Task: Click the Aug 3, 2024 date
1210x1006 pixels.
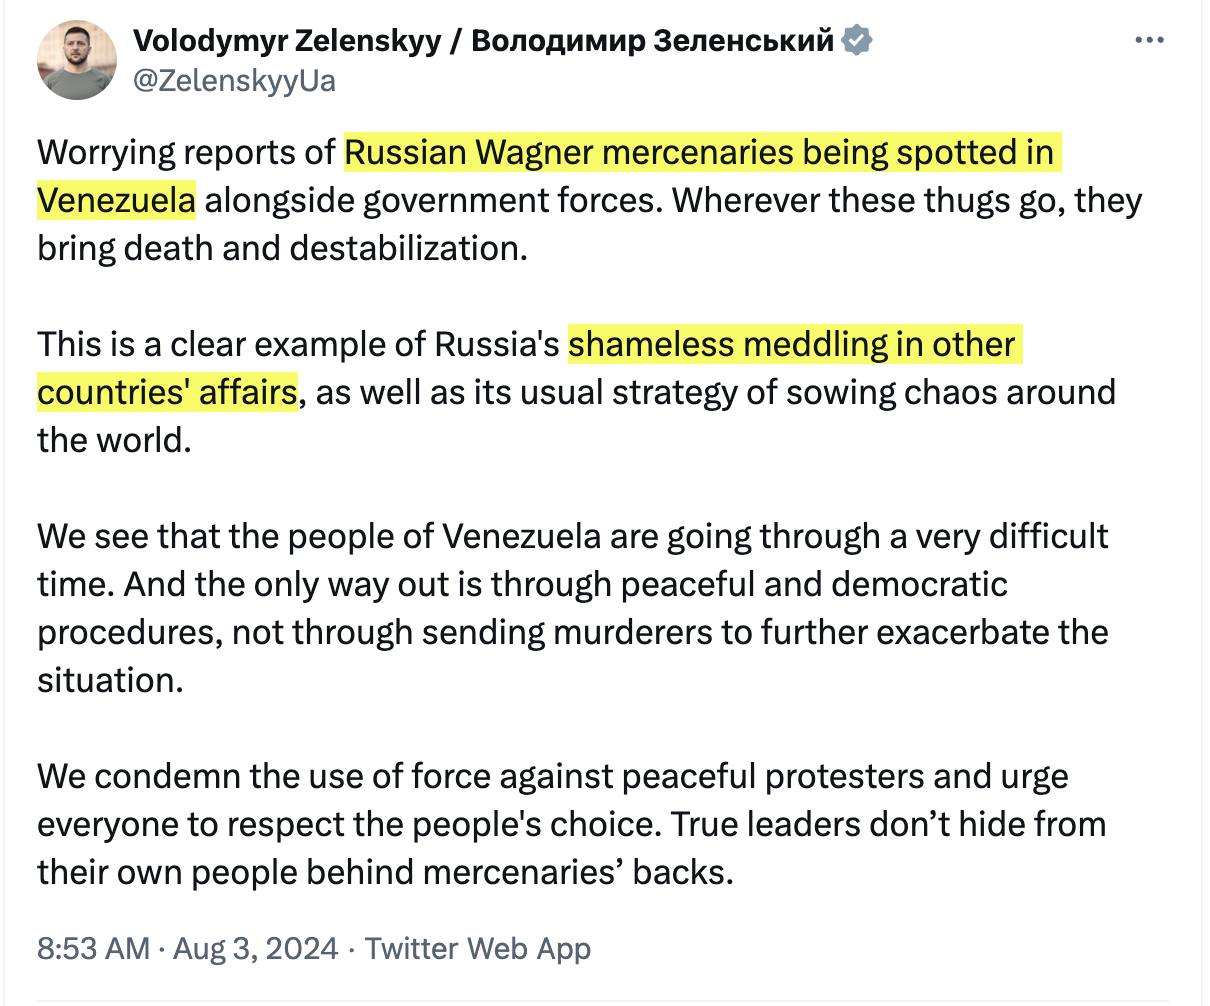Action: [256, 948]
